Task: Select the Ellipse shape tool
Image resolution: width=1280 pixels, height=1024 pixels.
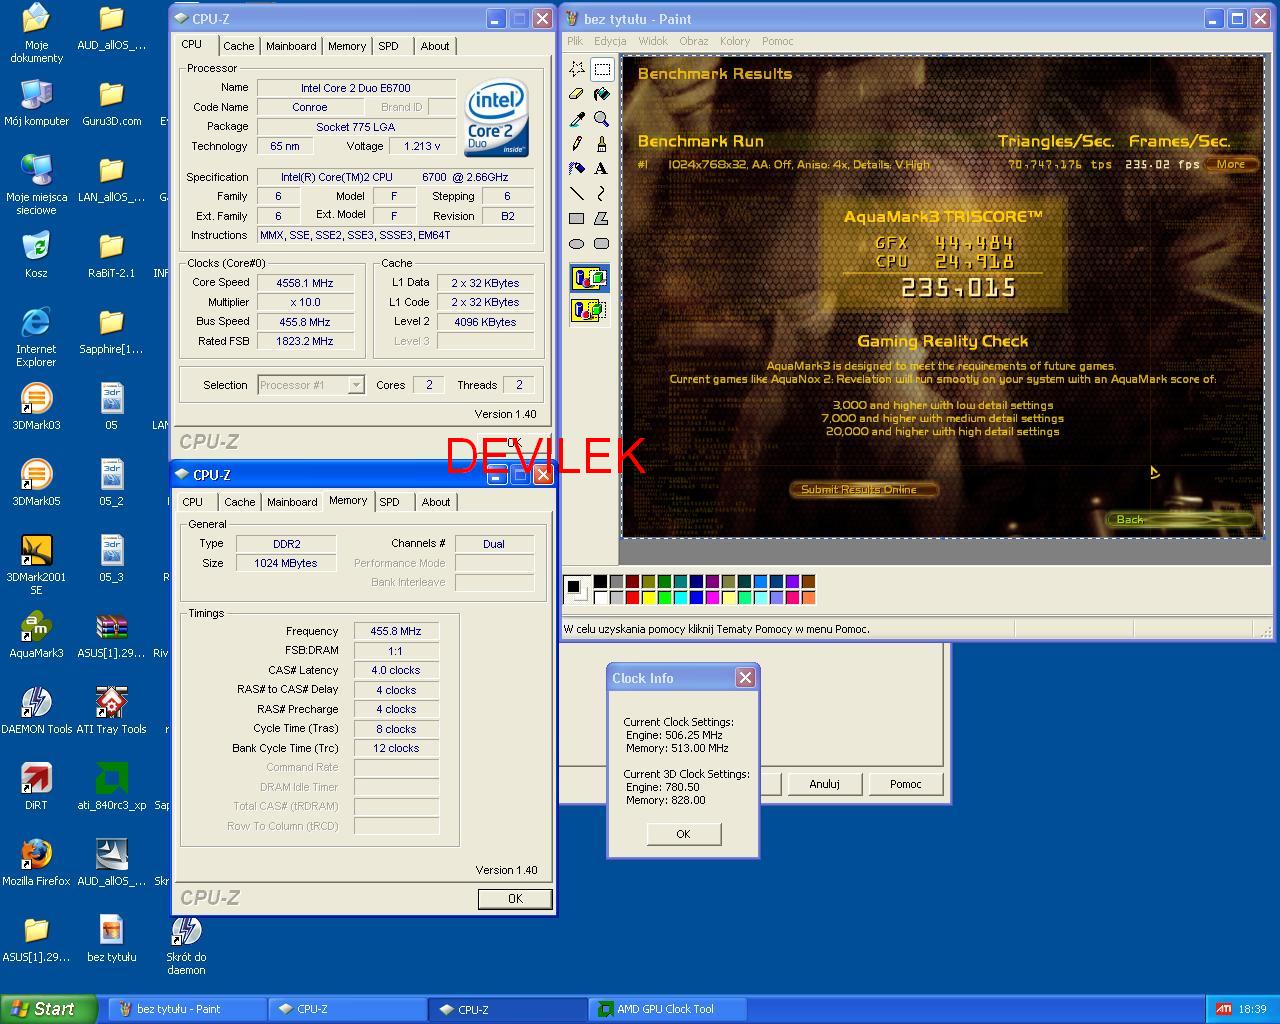Action: 577,244
